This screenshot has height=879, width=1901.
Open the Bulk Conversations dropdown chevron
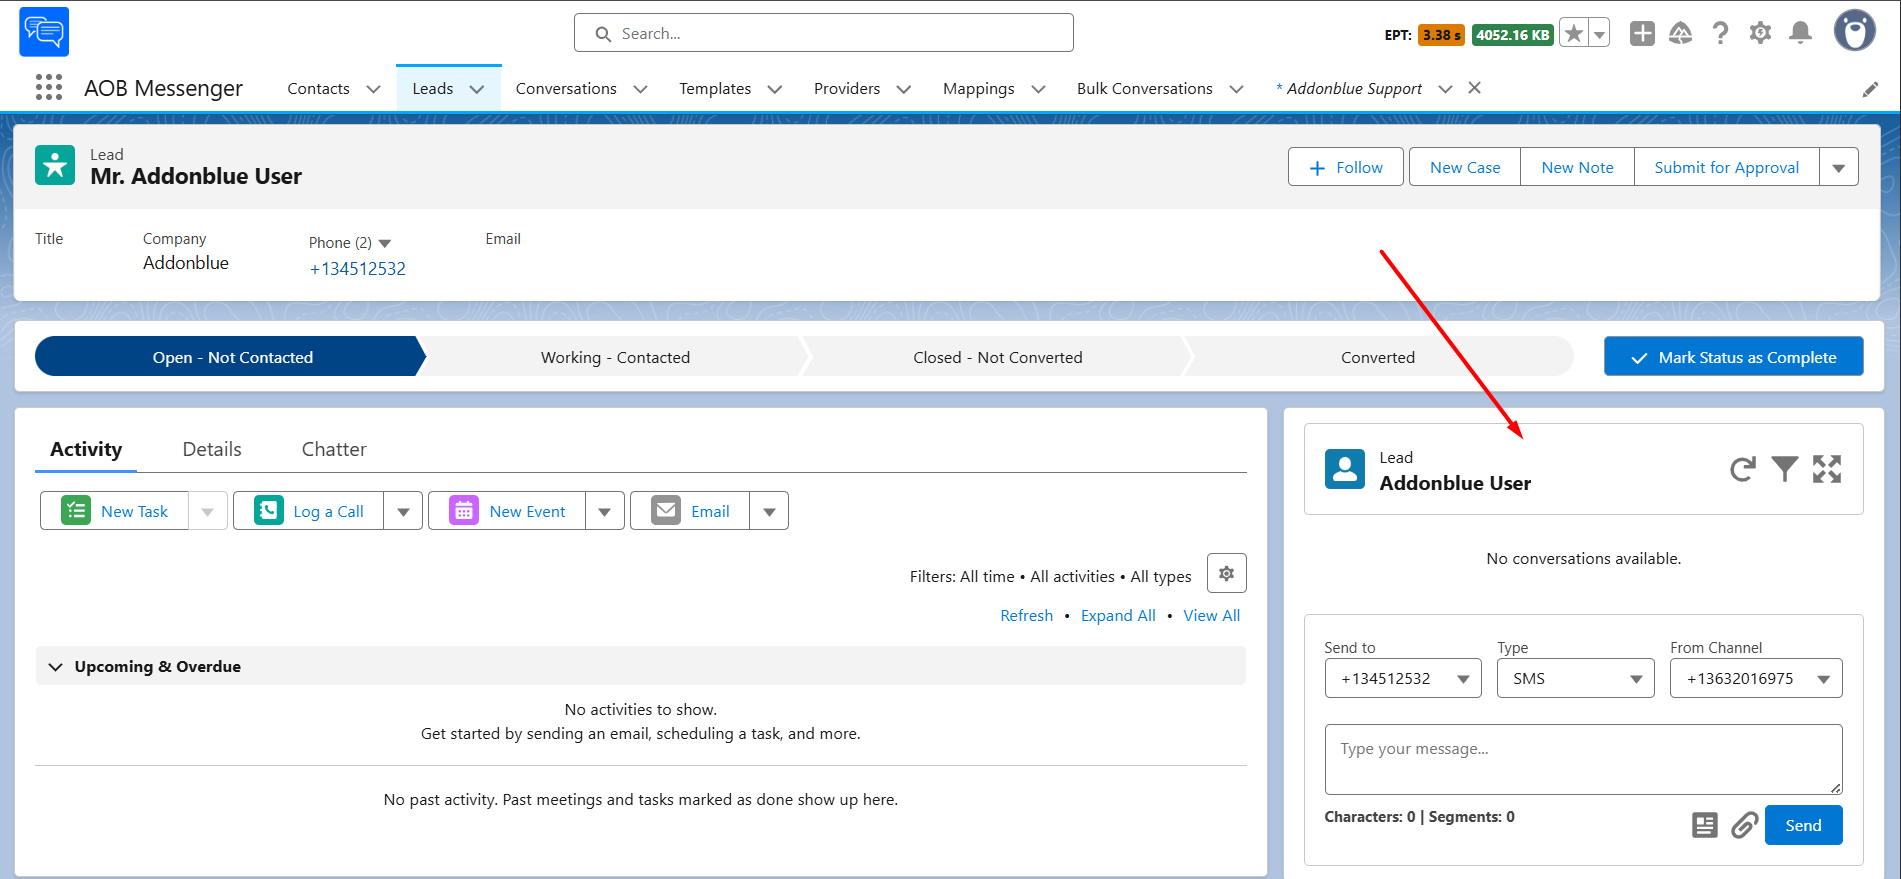point(1237,89)
